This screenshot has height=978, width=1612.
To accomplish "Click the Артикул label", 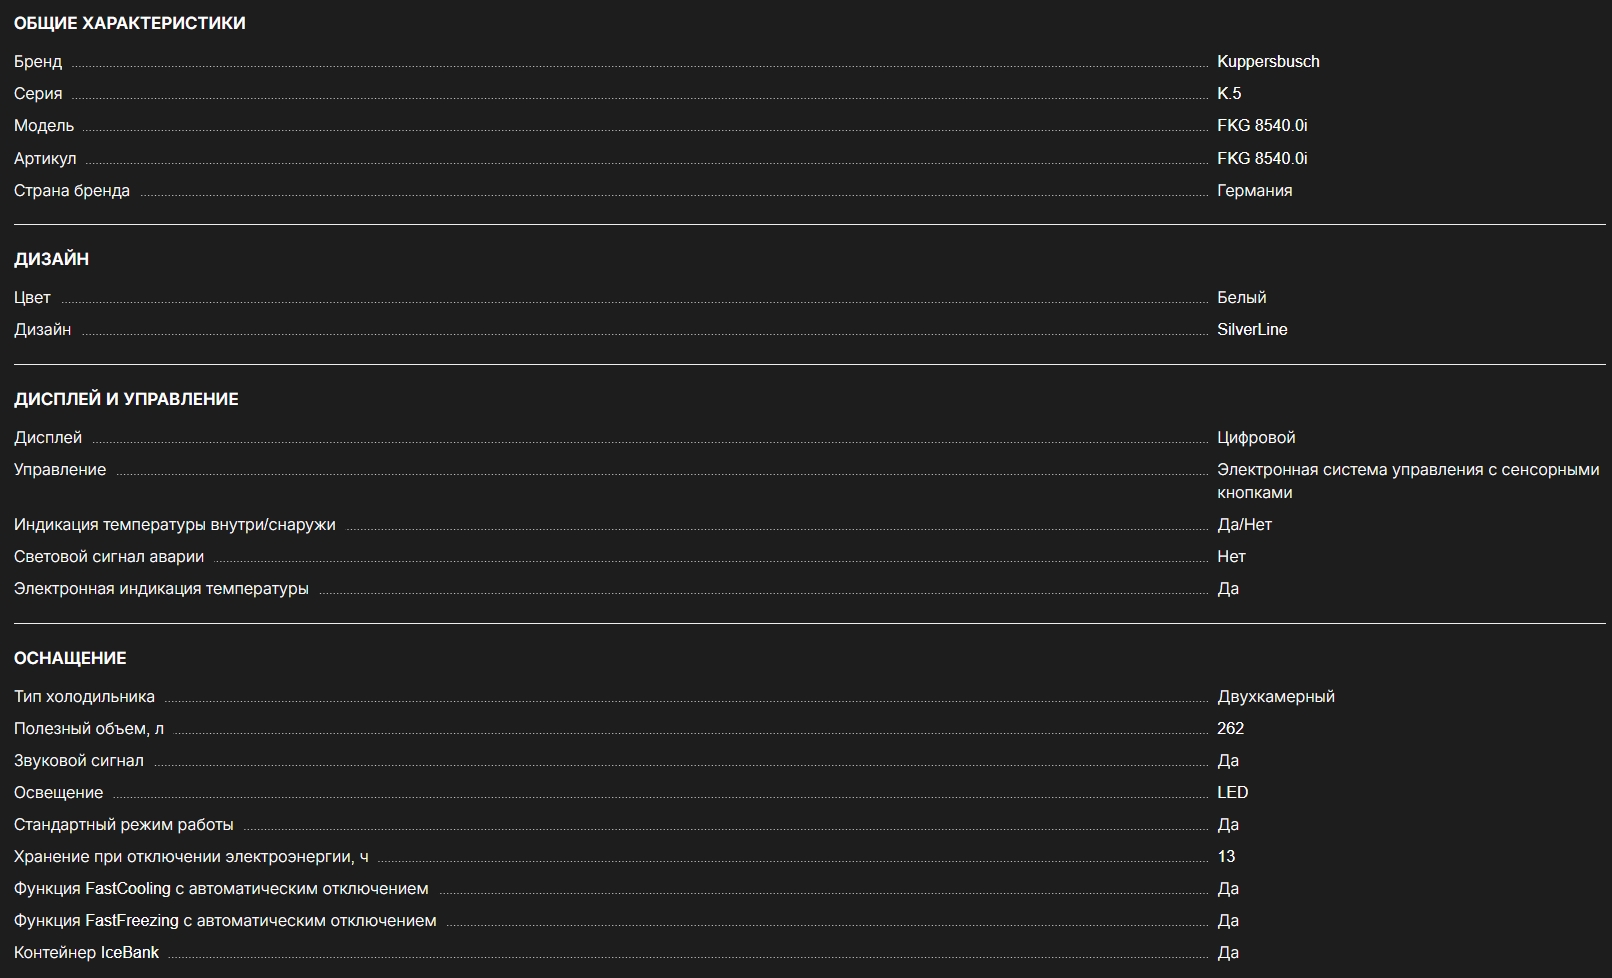I will pos(45,159).
